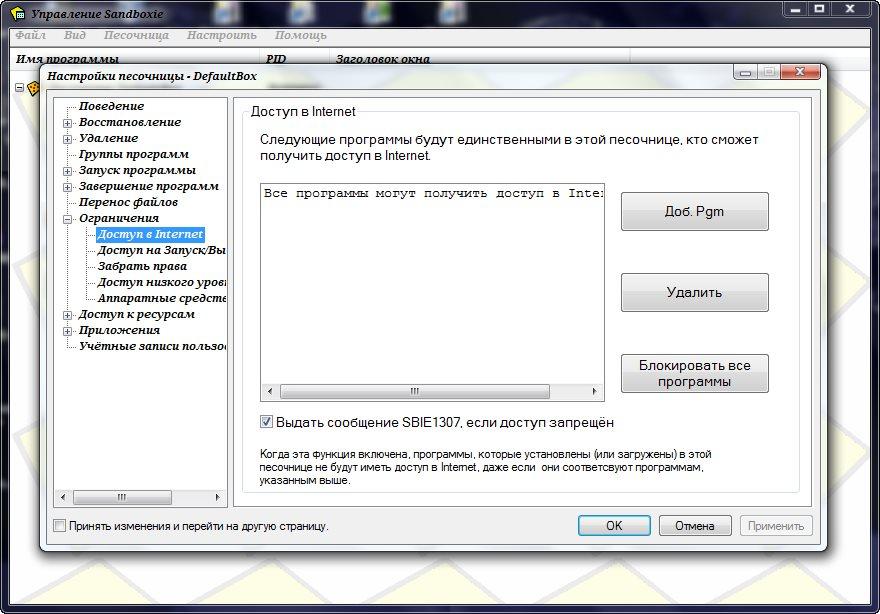This screenshot has width=880, height=614.
Task: Expand the Восстановление tree node
Action: click(67, 123)
